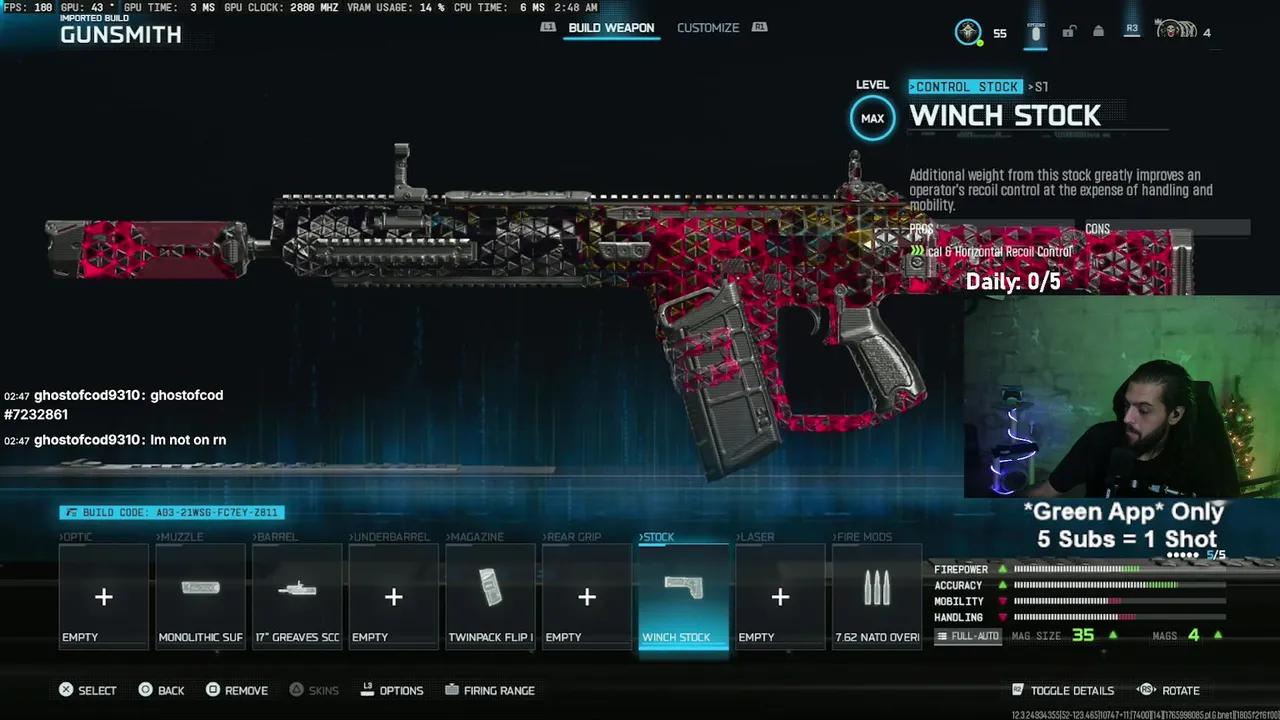Add an attachment to the empty Optic slot
Screen dimensions: 1280x720
tap(104, 597)
